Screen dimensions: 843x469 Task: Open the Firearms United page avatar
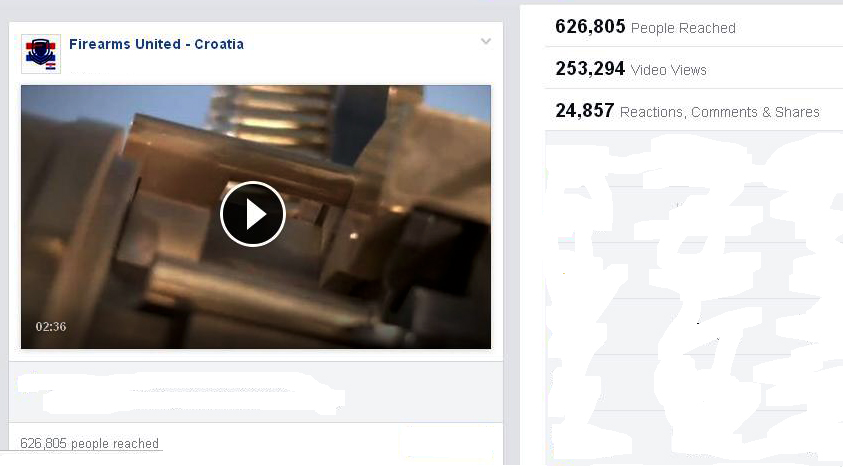pyautogui.click(x=41, y=54)
